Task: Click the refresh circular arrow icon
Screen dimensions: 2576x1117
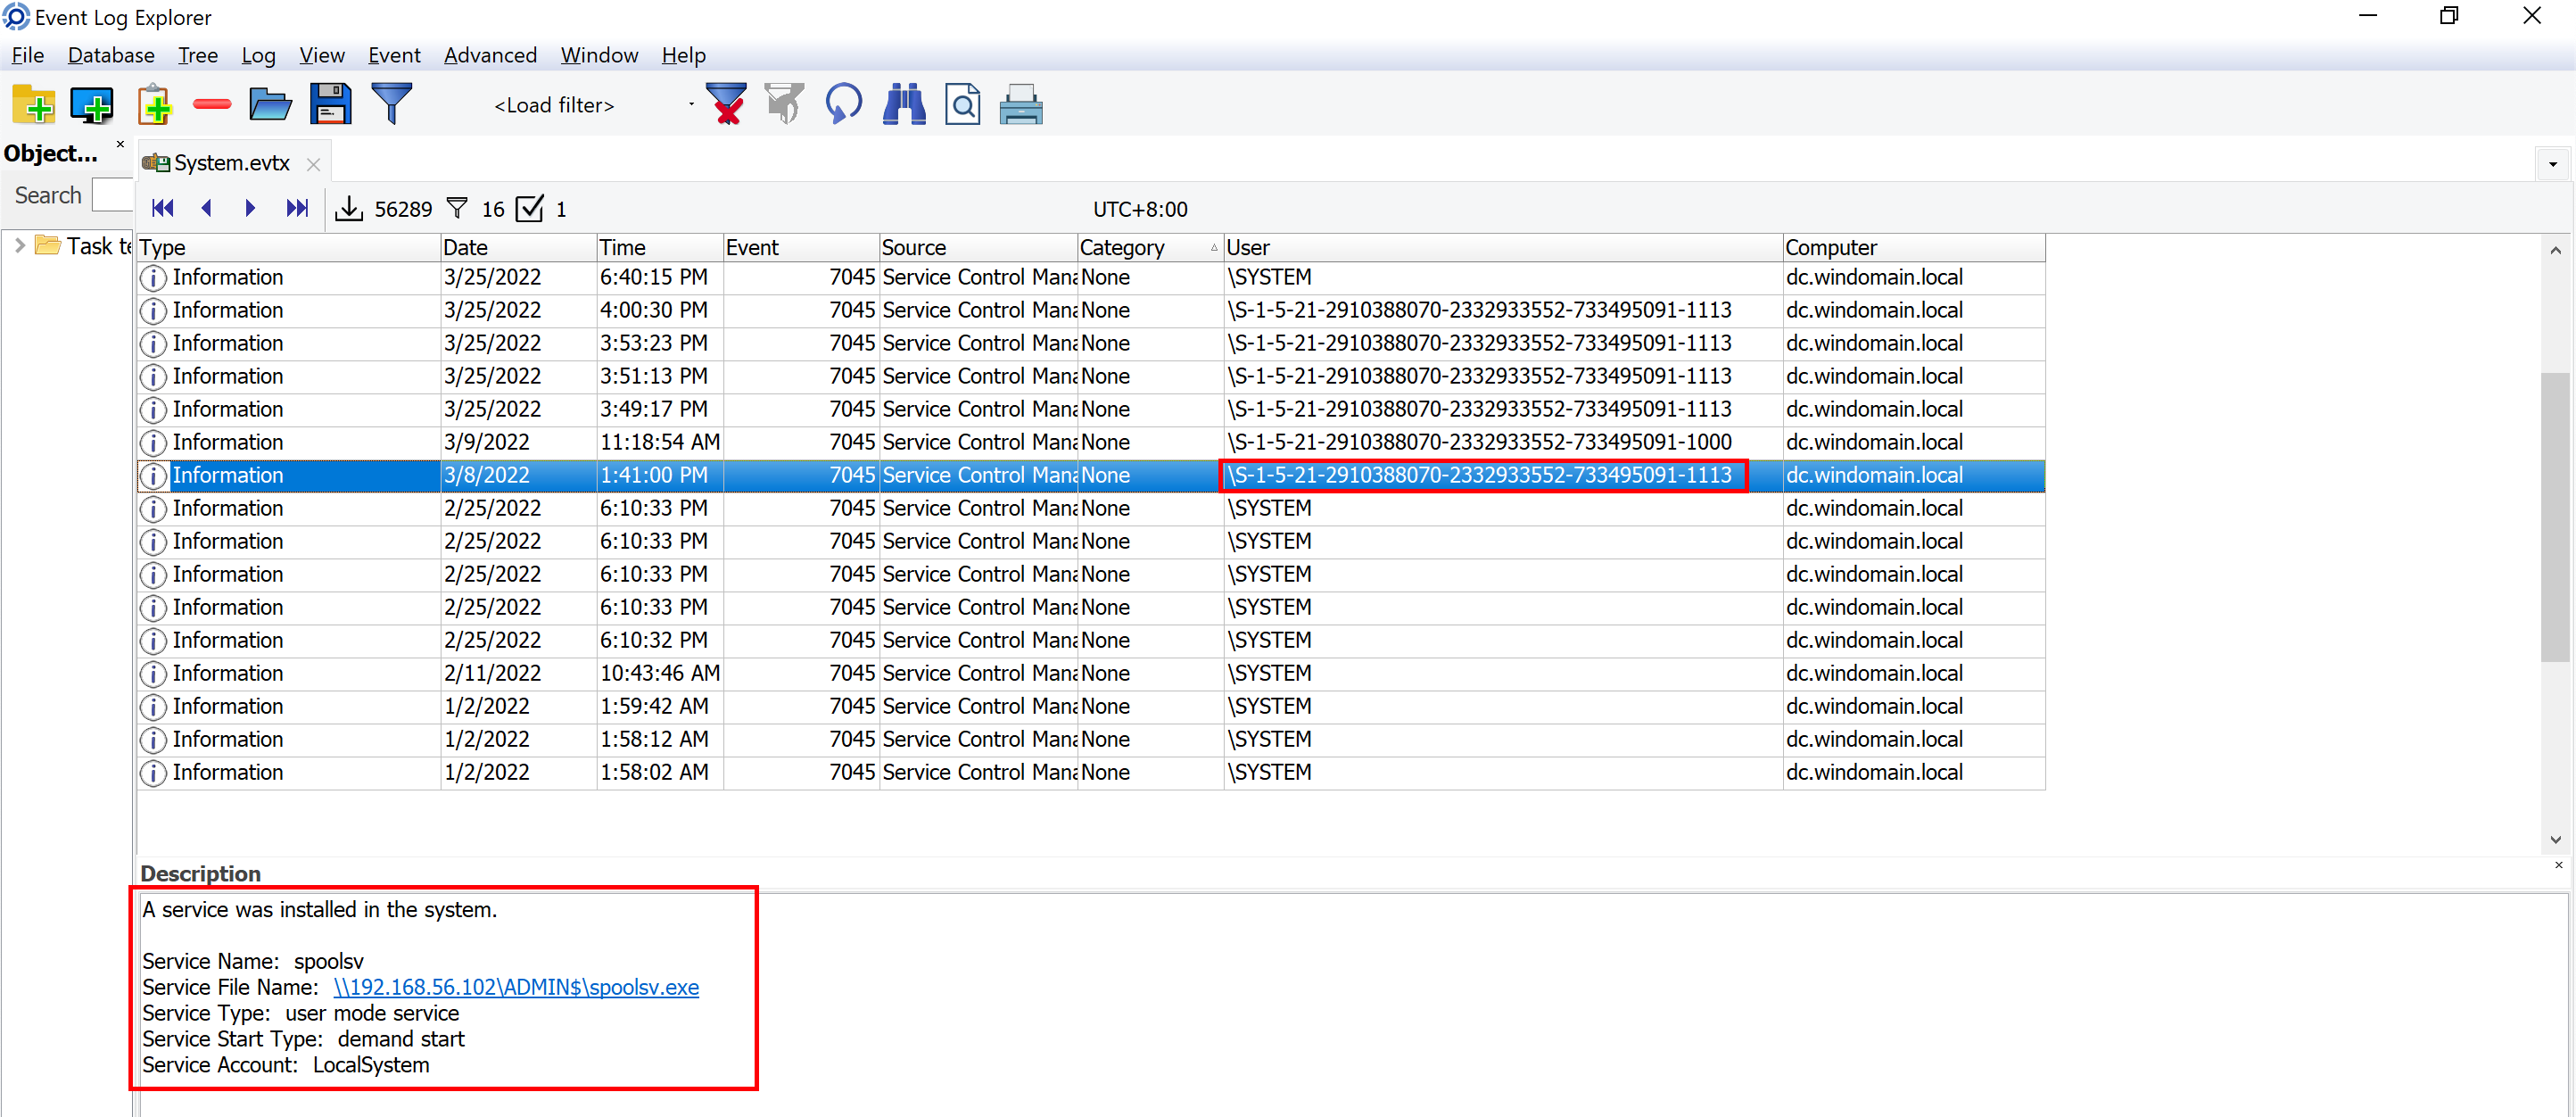Action: tap(844, 104)
